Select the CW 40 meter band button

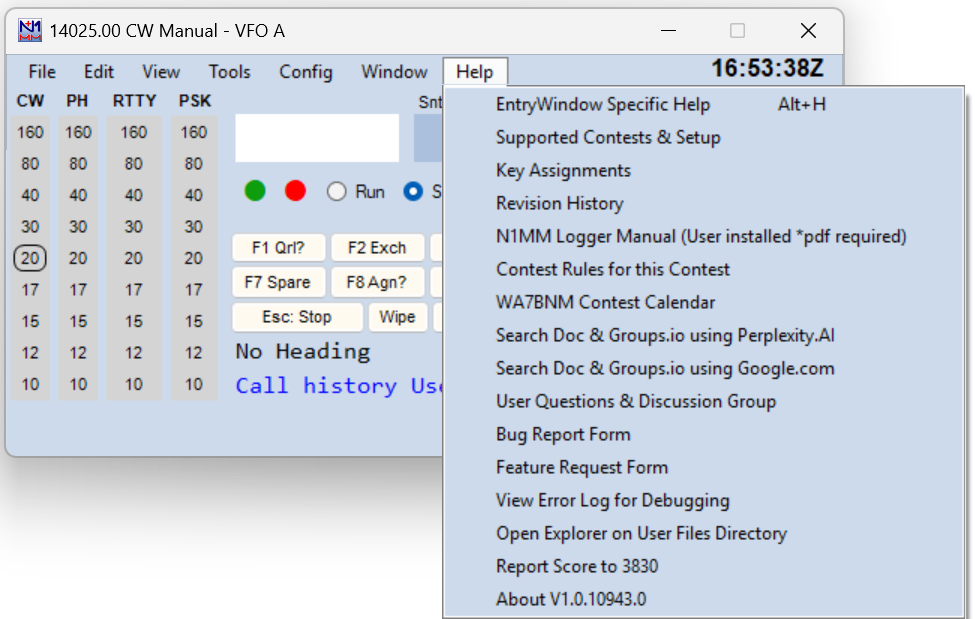click(x=30, y=196)
